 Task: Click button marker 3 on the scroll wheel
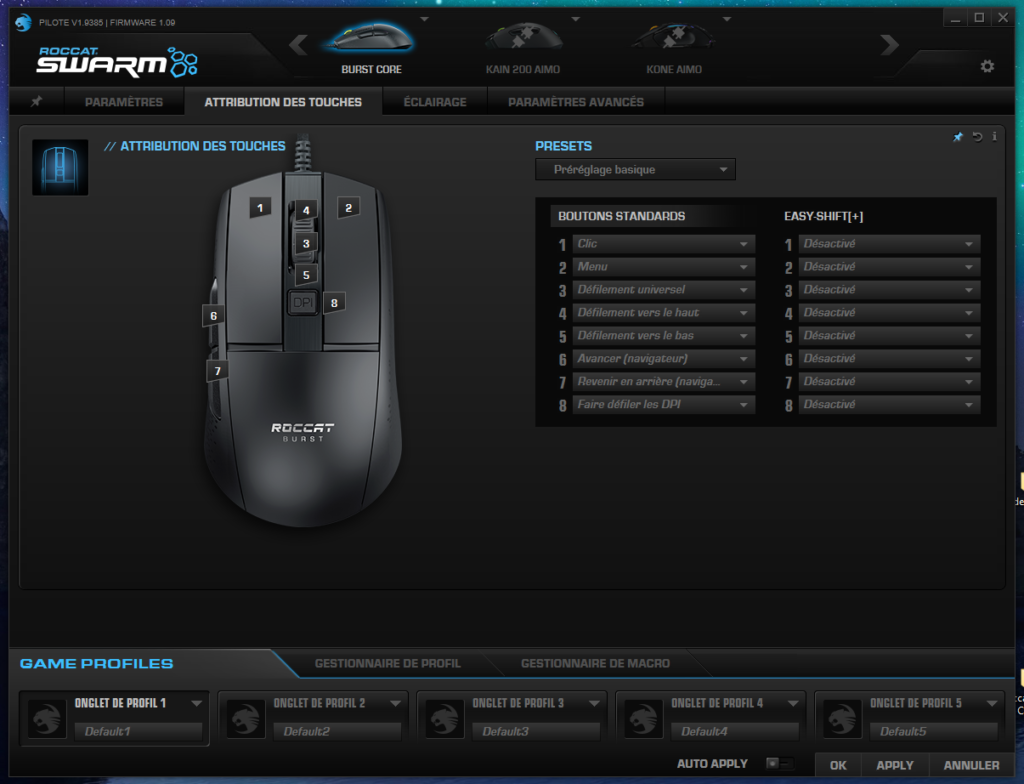point(306,244)
